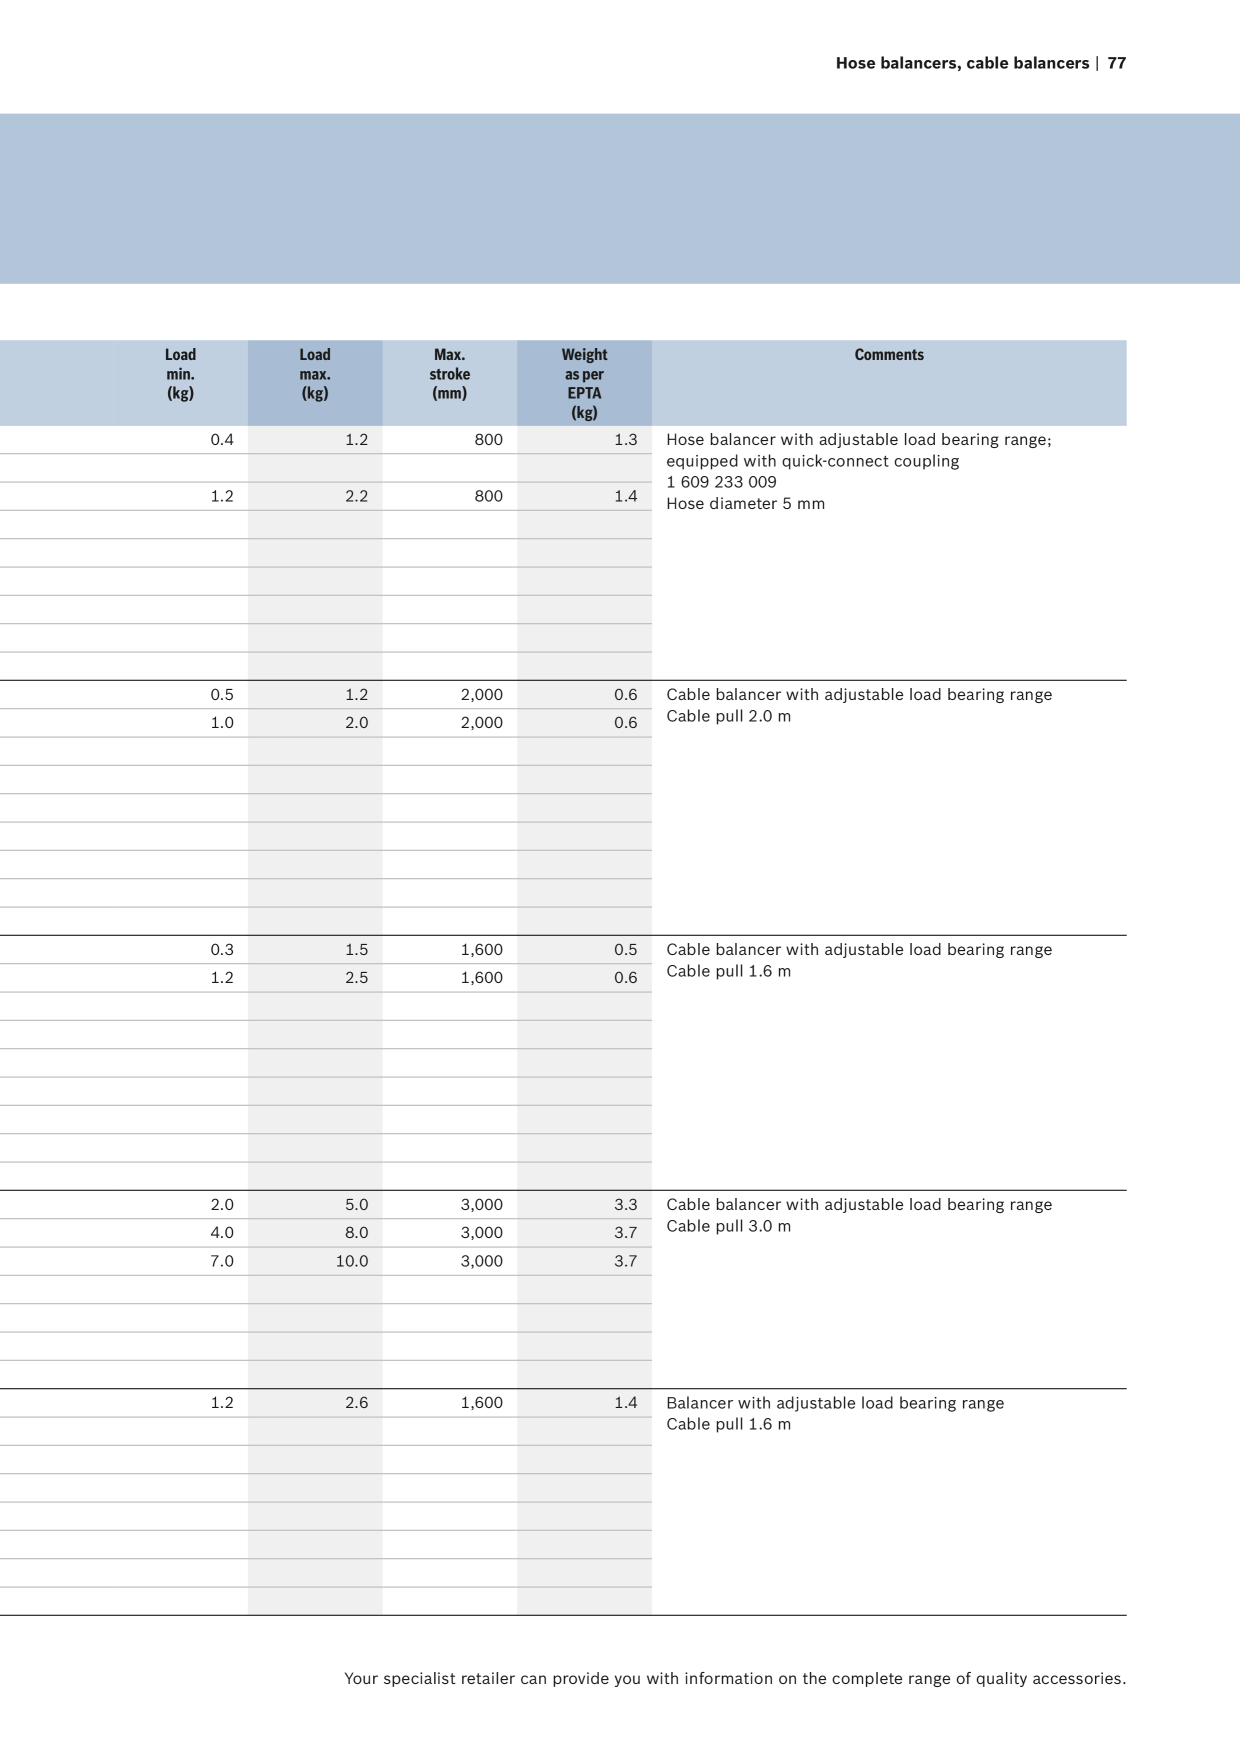Screen dimensions: 1240x1754
Task: Click page number 77 in the header
Action: coord(1117,63)
